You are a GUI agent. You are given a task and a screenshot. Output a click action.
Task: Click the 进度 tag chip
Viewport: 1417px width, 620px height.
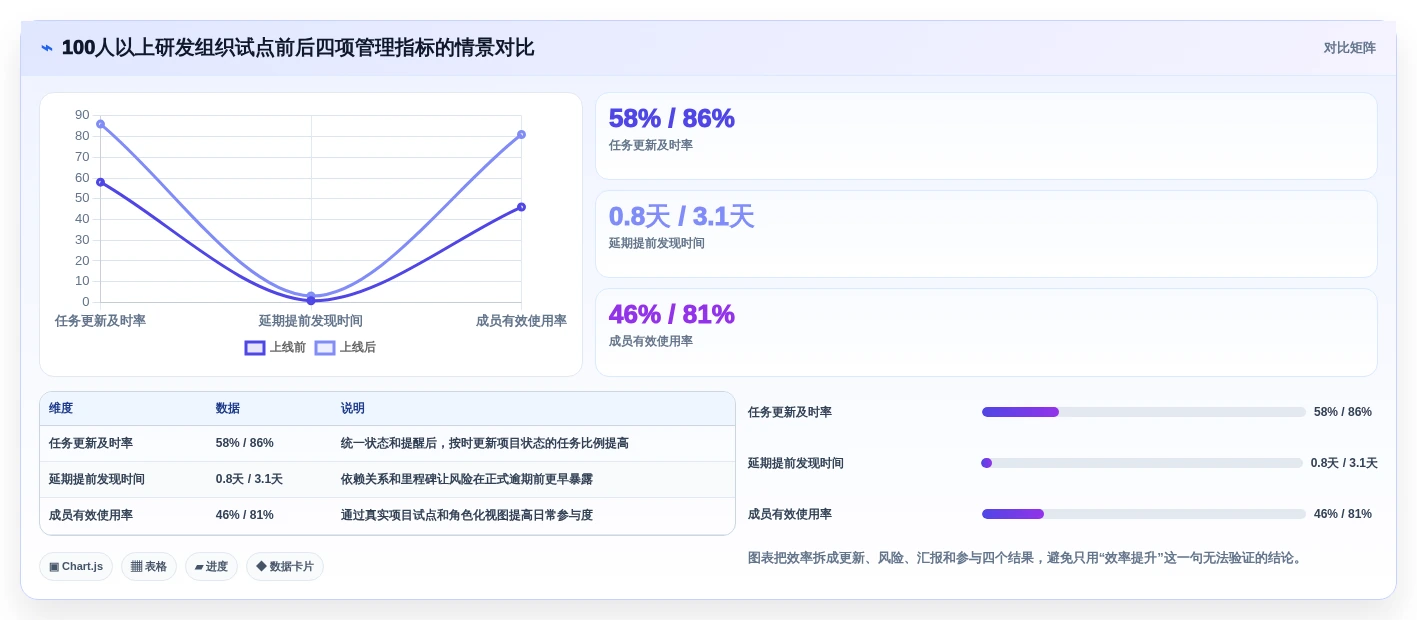211,567
